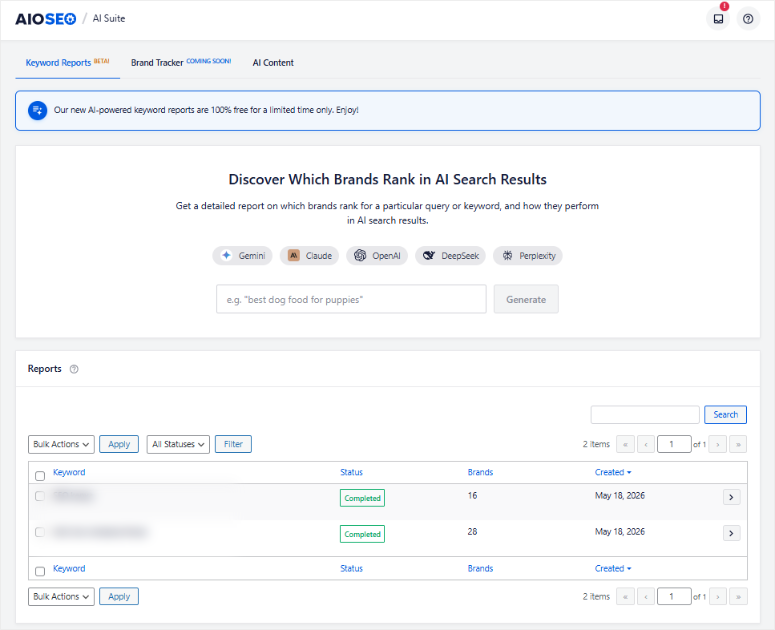This screenshot has height=630, width=775.
Task: Tick the checkbox for the 16-brands report
Action: [40, 496]
